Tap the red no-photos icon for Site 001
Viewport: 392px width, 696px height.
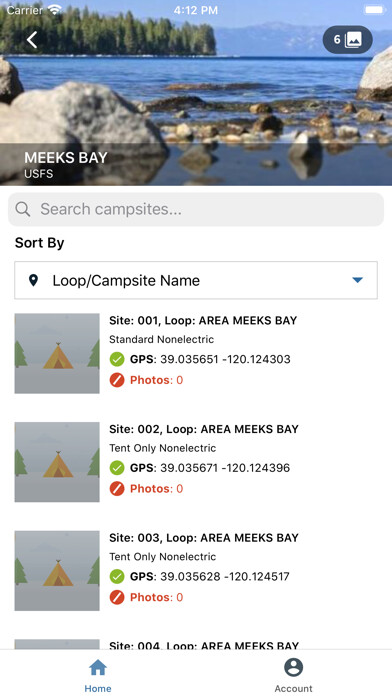point(117,380)
